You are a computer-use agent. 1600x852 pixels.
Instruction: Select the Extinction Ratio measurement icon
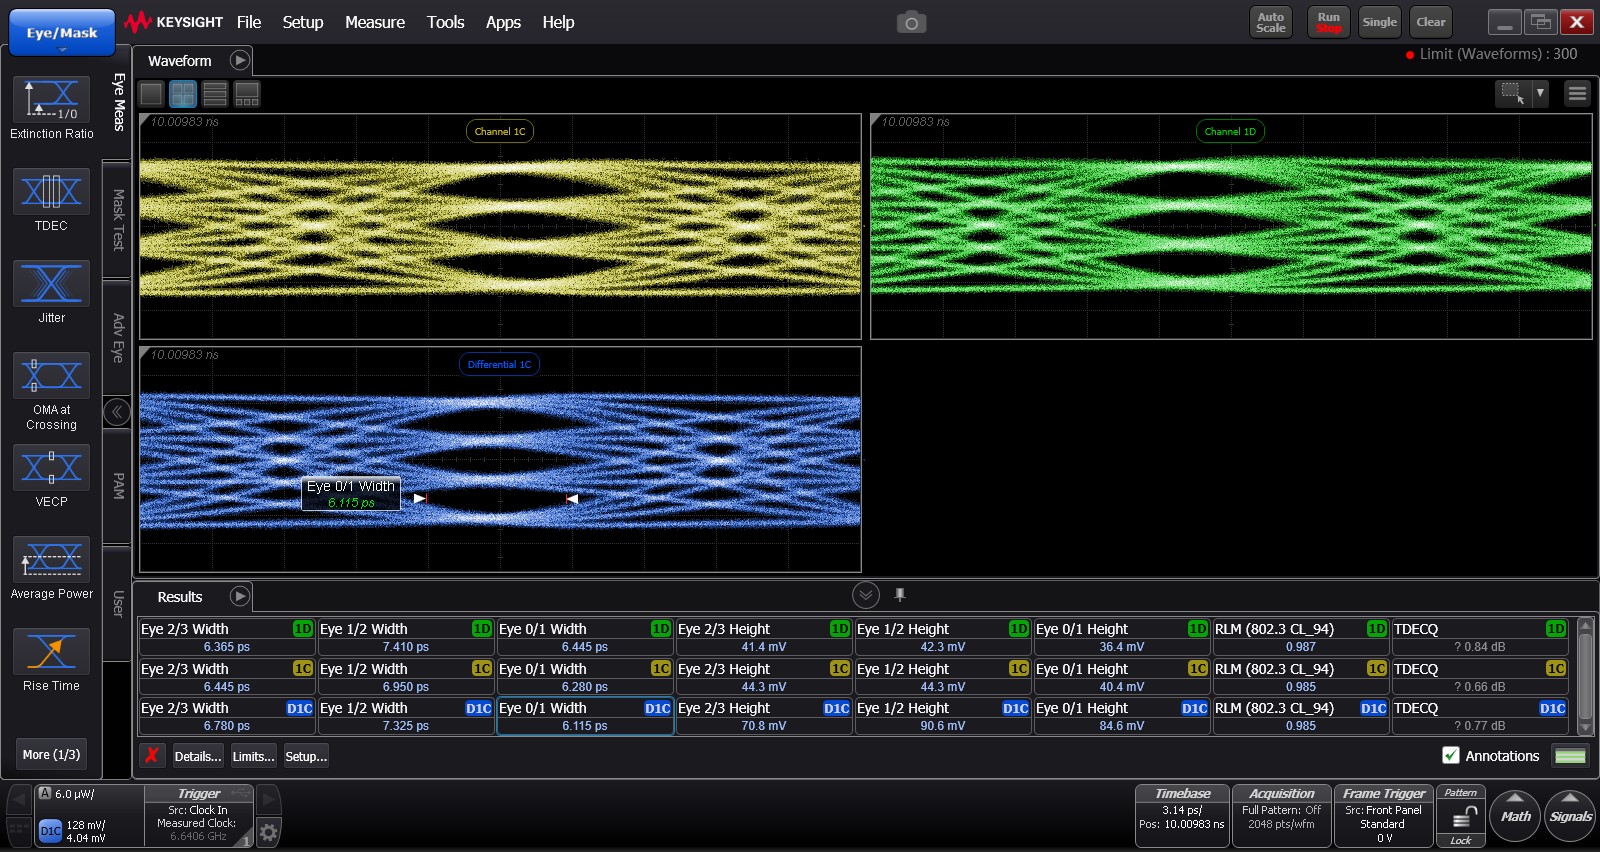[x=51, y=100]
